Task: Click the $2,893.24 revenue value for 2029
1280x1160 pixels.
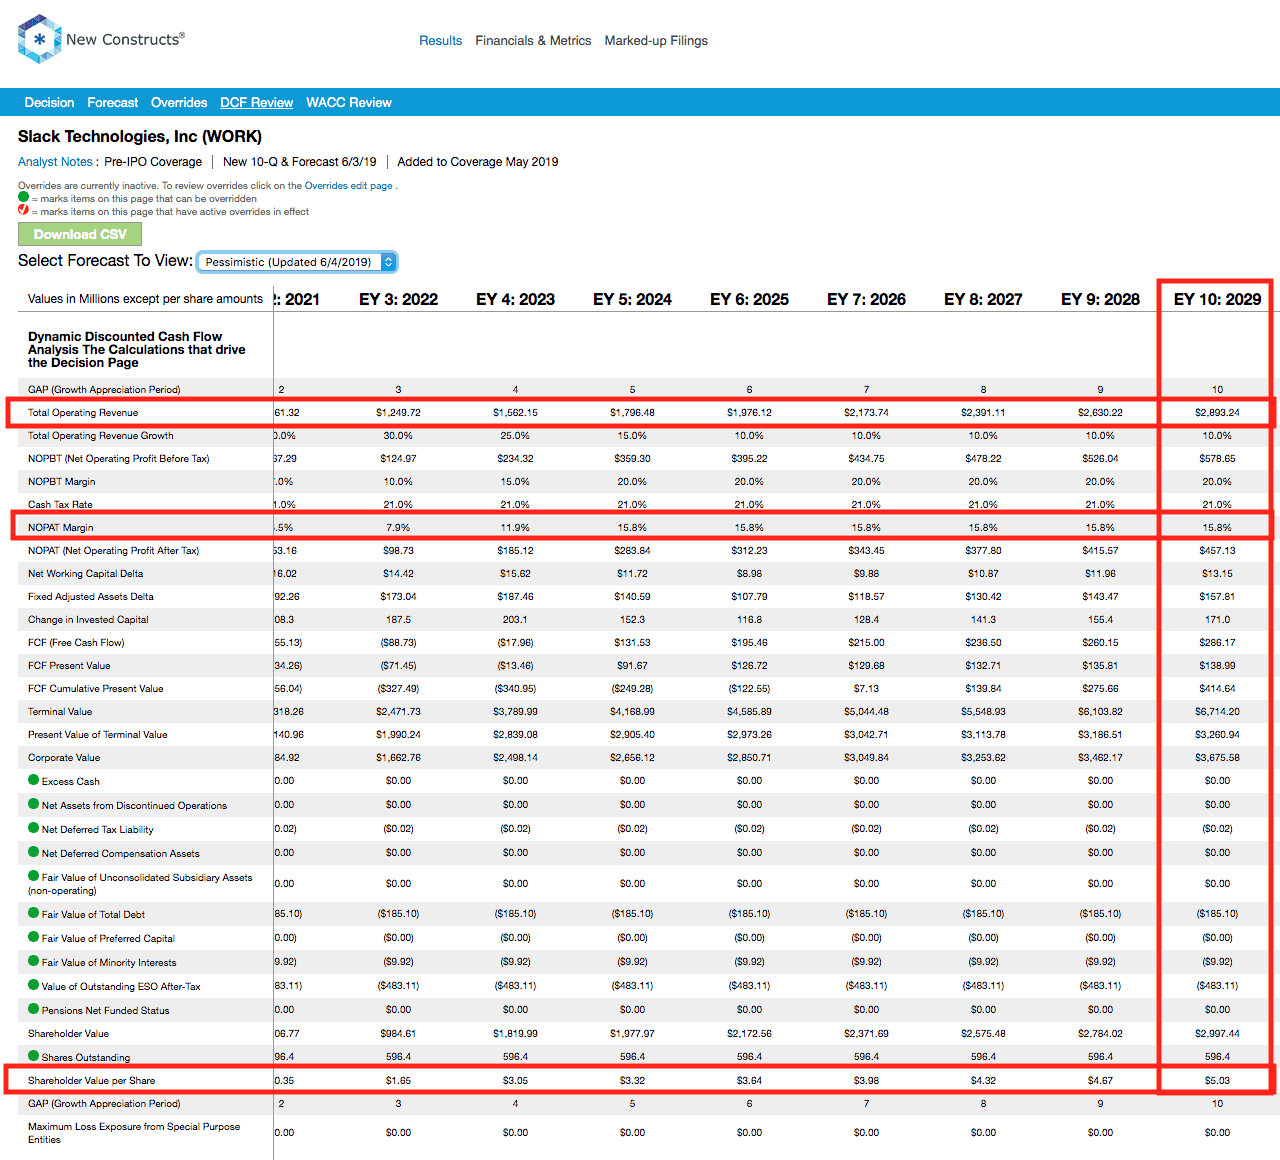Action: 1217,413
